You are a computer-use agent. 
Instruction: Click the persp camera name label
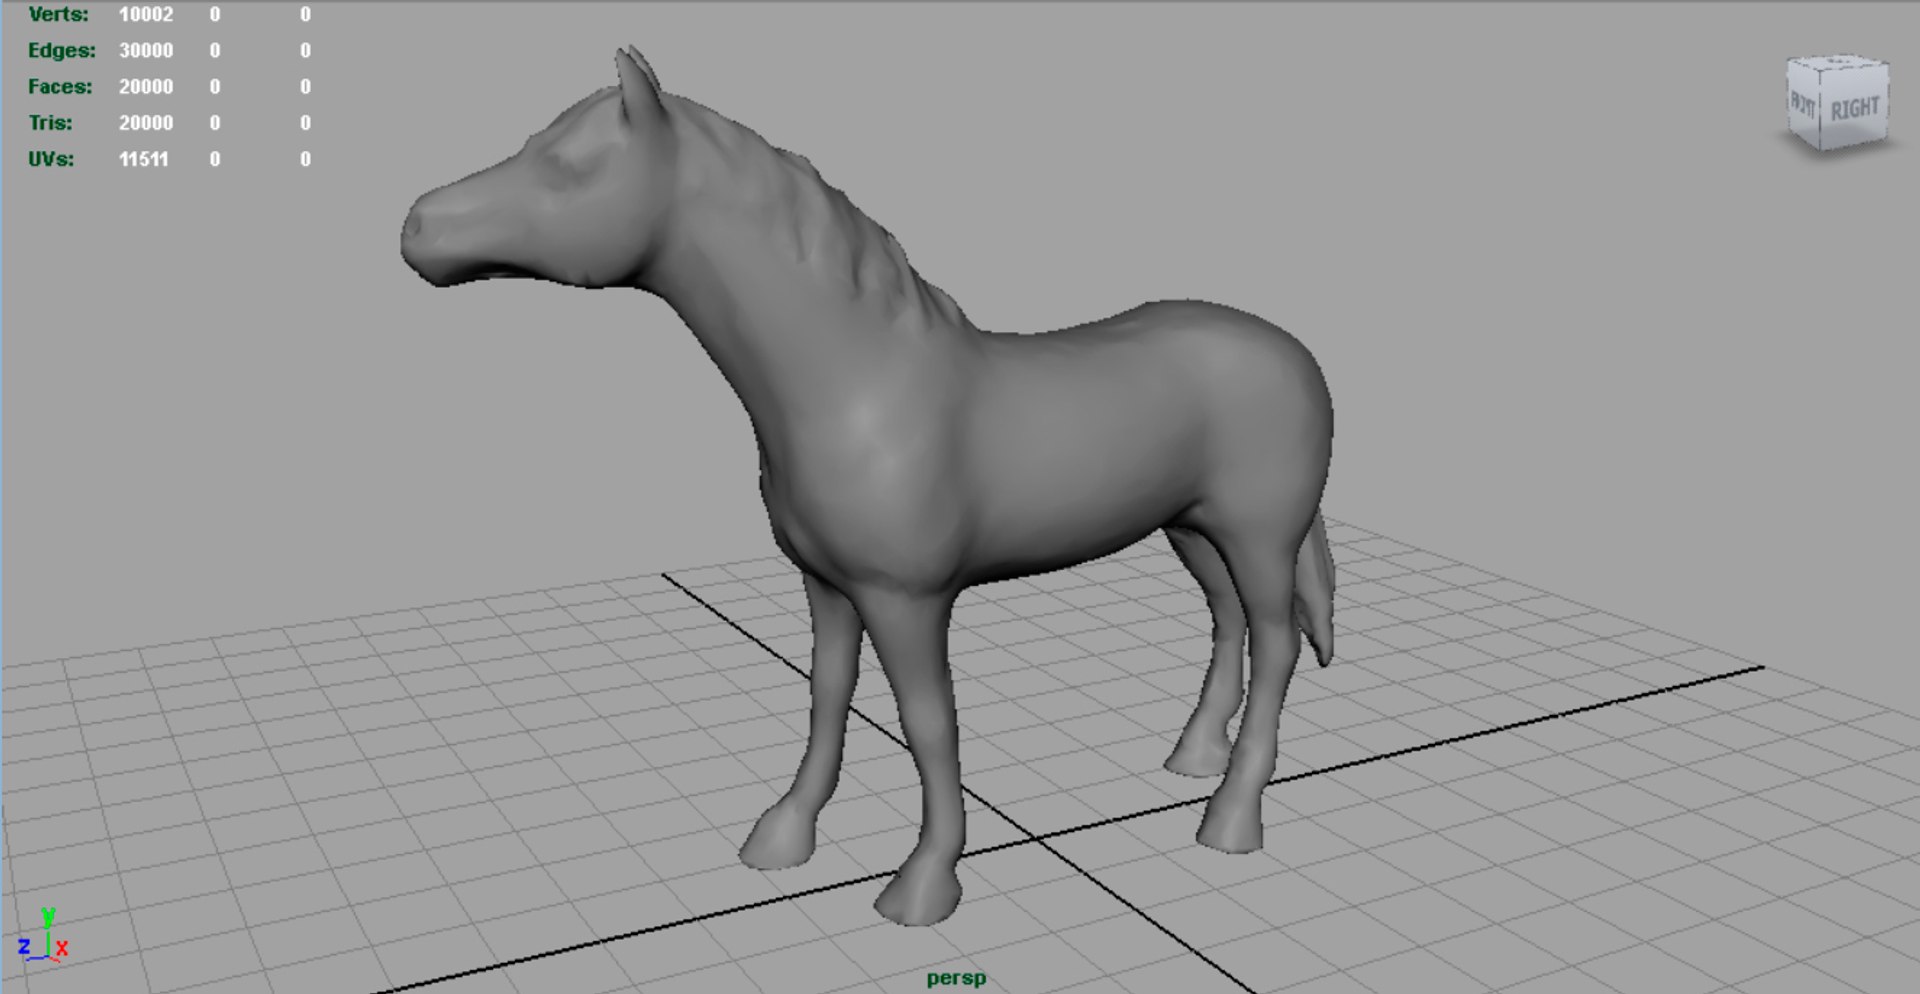(x=956, y=978)
